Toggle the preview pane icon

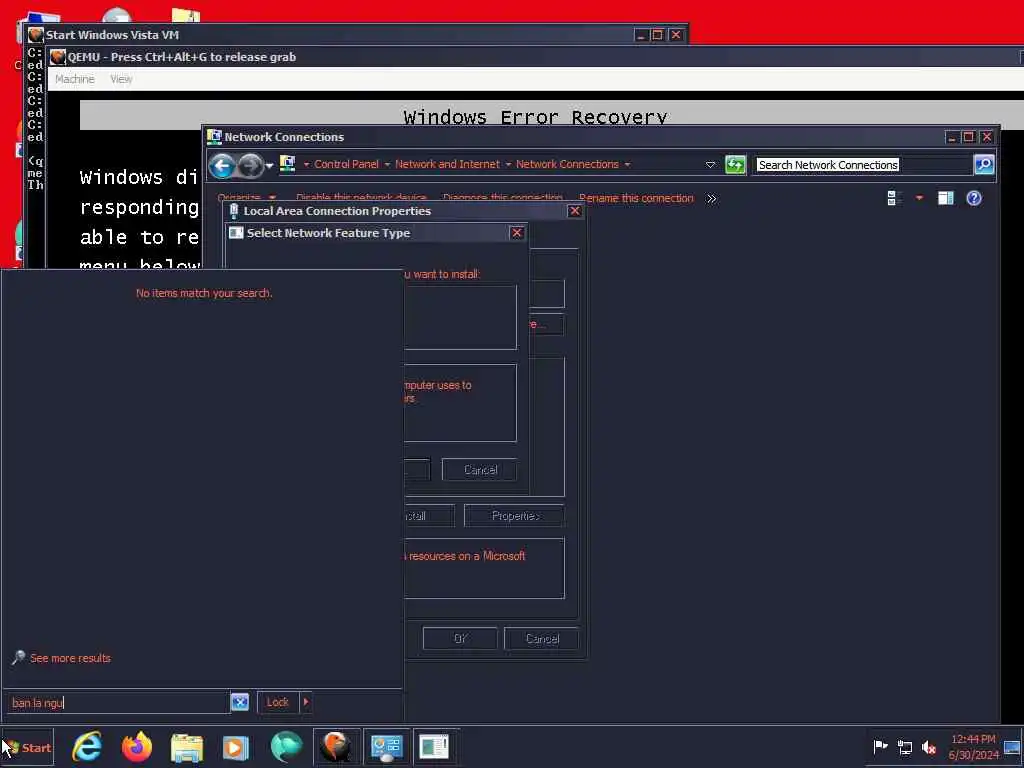tap(946, 198)
